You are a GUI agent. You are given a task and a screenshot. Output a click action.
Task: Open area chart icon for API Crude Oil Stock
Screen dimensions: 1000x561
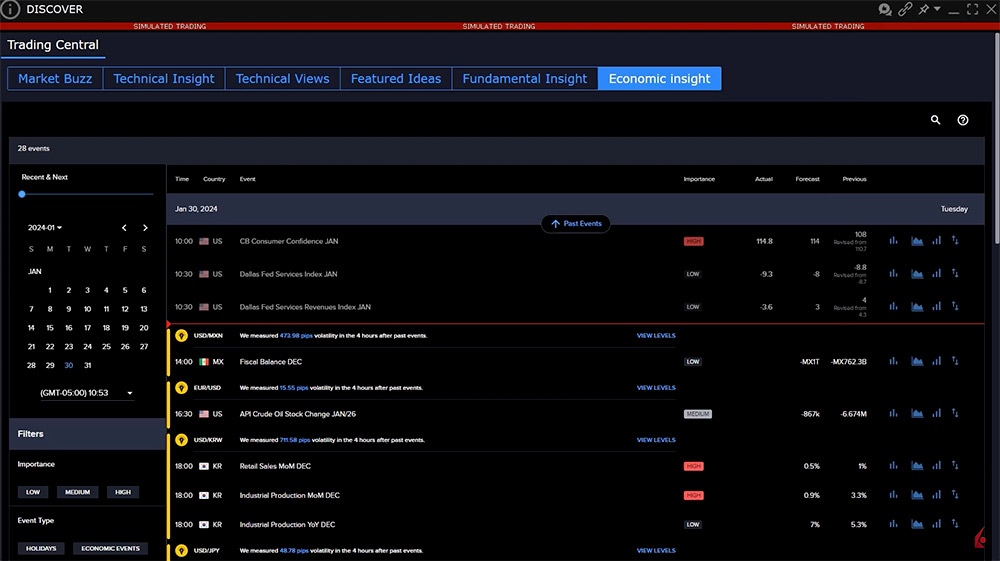(917, 414)
